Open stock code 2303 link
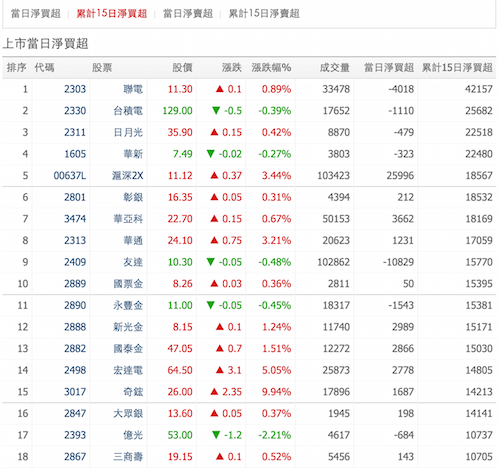The image size is (500, 468). point(75,89)
